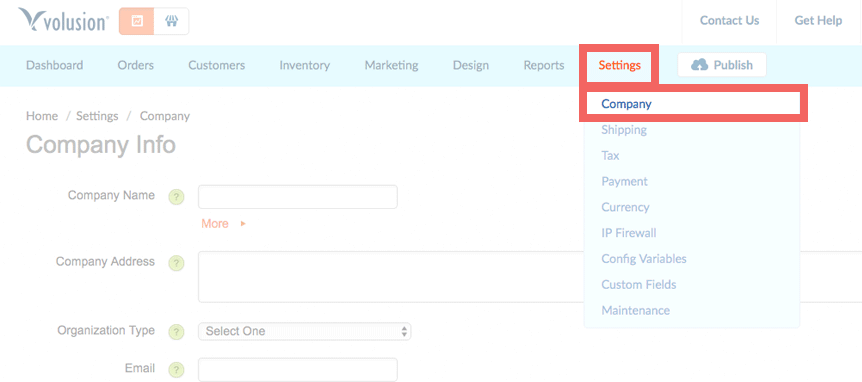Expand the More options link

tap(223, 224)
